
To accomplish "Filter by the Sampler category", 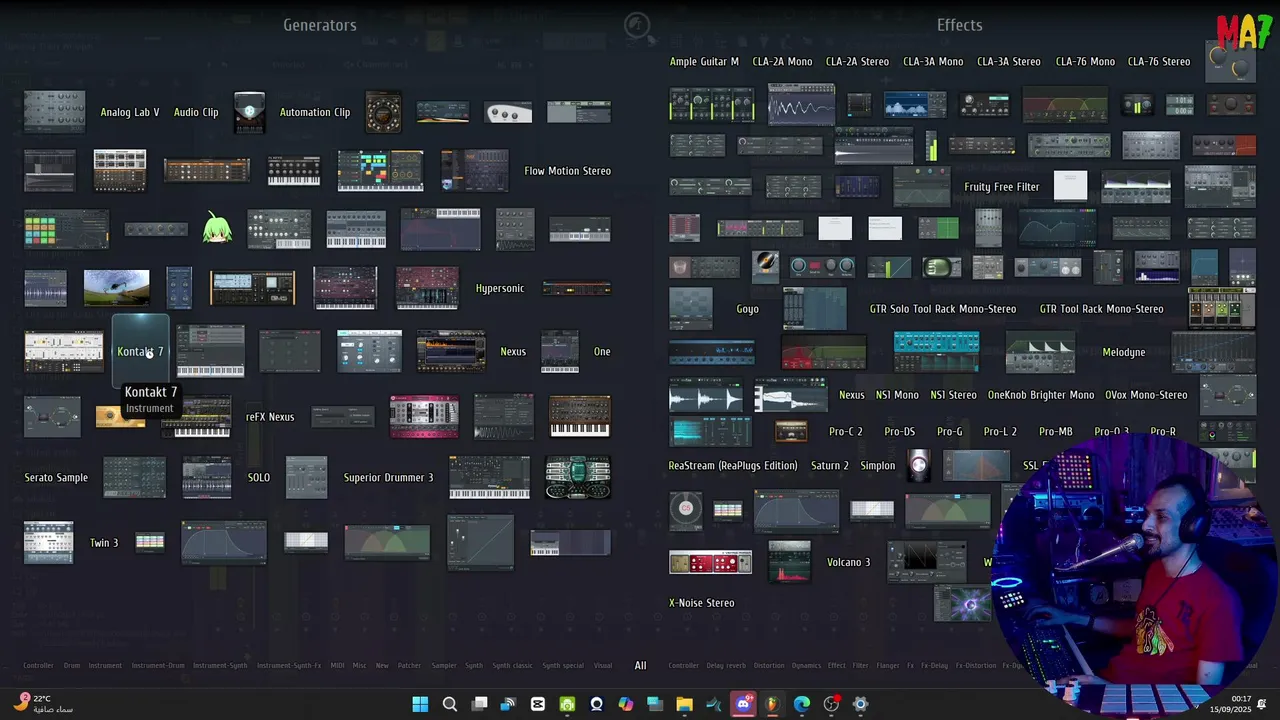I will 444,666.
